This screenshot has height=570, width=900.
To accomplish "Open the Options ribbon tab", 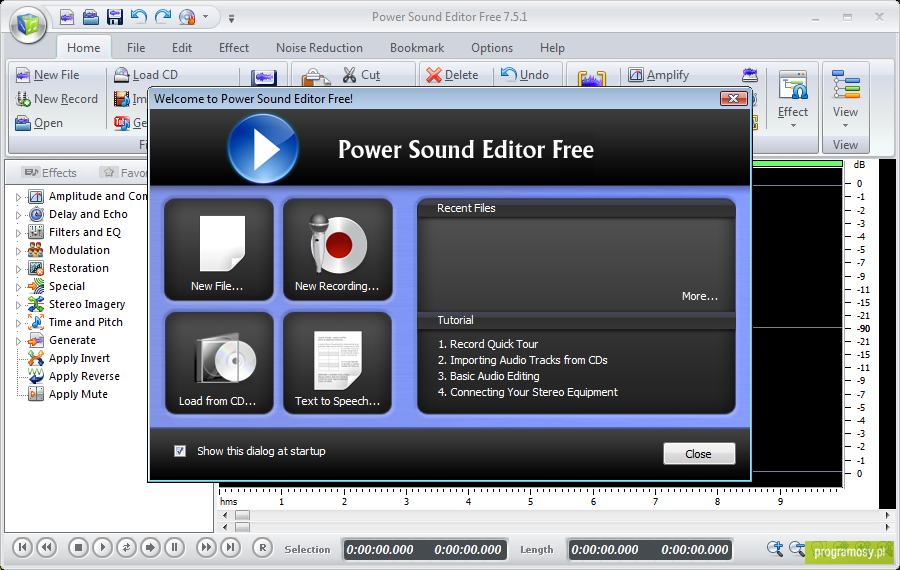I will pyautogui.click(x=492, y=48).
